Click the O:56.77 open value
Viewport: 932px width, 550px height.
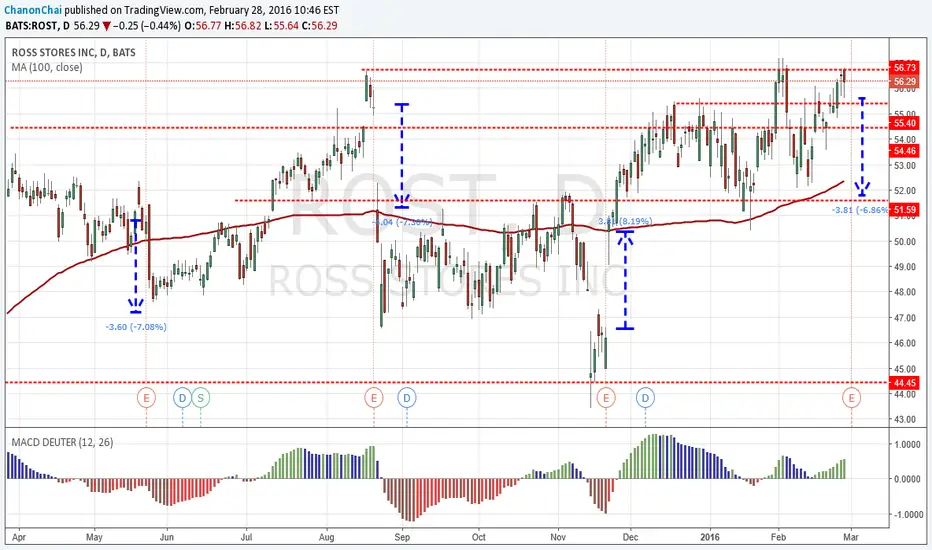[203, 26]
